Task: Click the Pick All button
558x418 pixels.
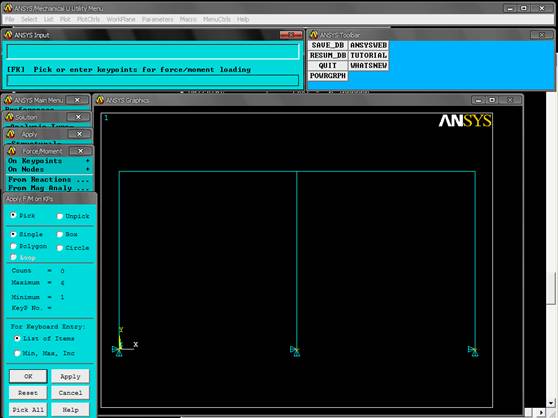Action: pyautogui.click(x=28, y=410)
